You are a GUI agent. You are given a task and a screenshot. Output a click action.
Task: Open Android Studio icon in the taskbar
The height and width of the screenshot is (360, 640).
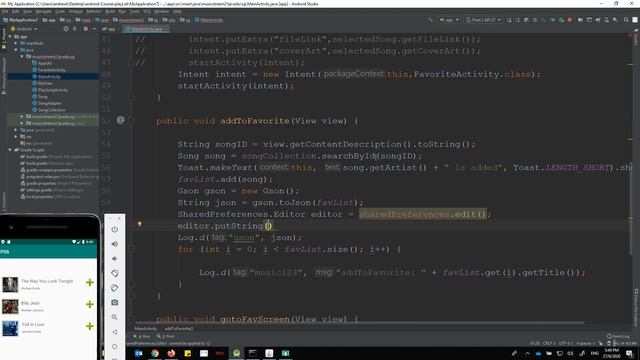pos(236,353)
